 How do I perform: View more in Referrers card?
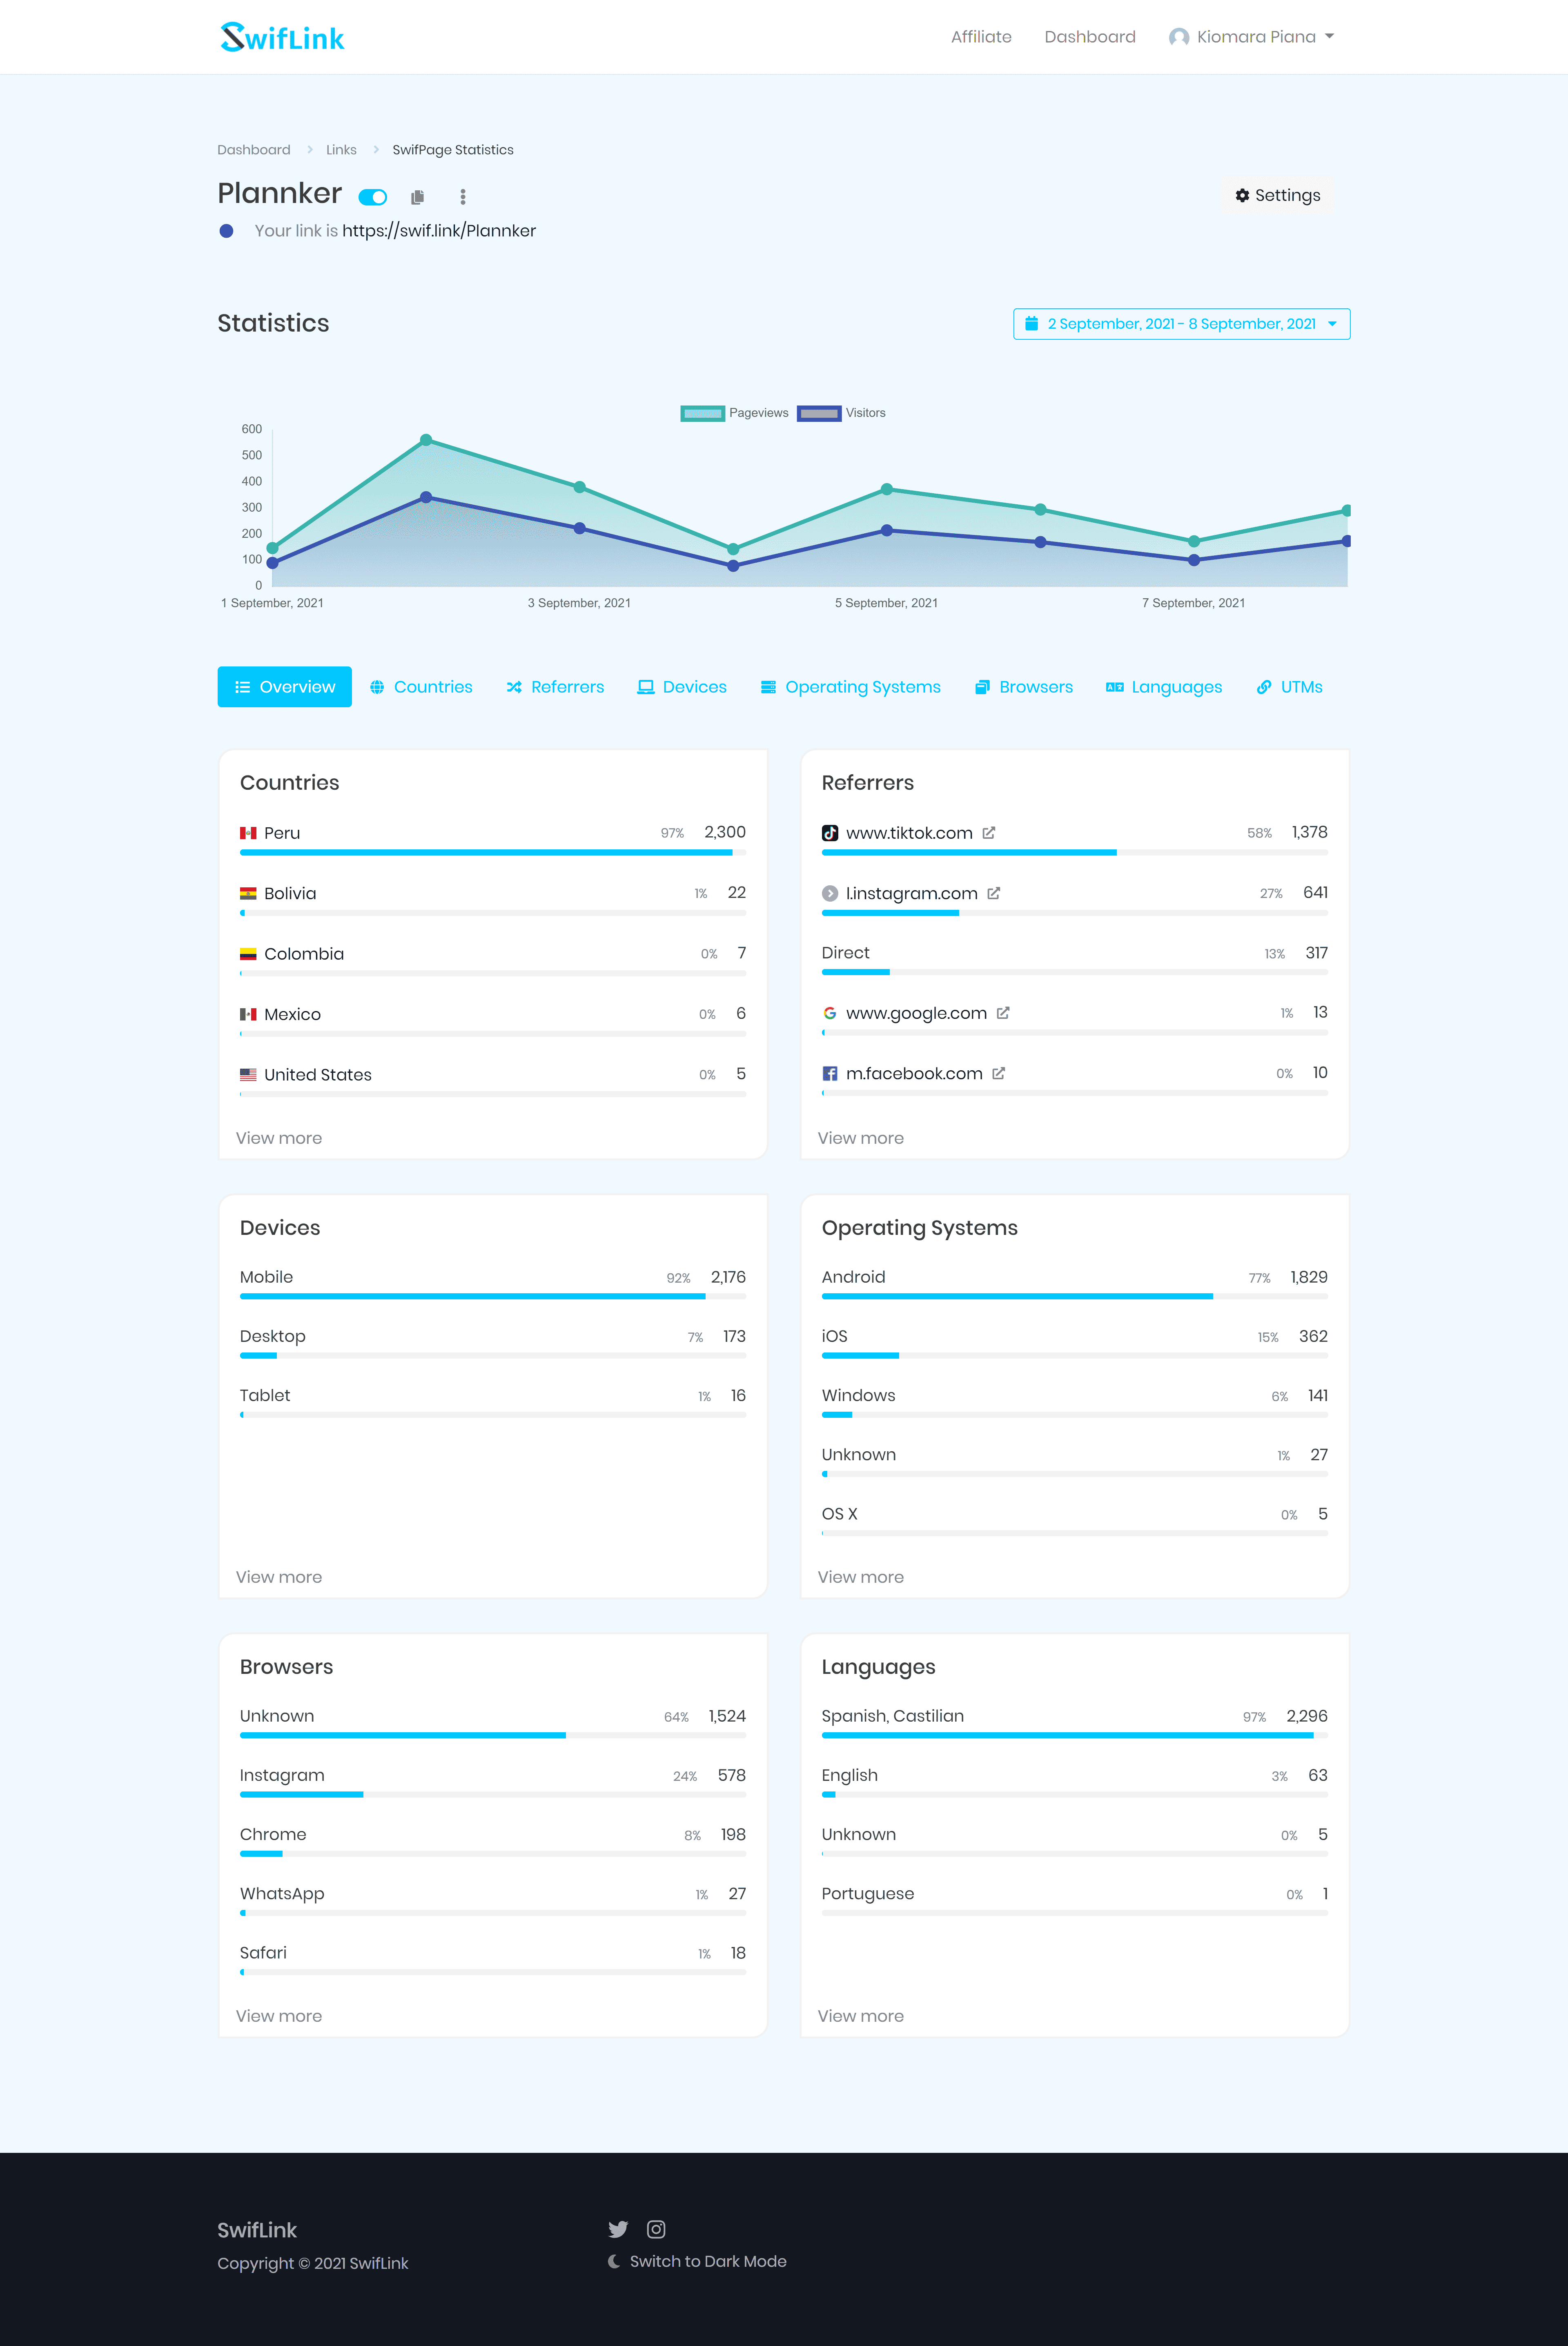click(x=861, y=1138)
